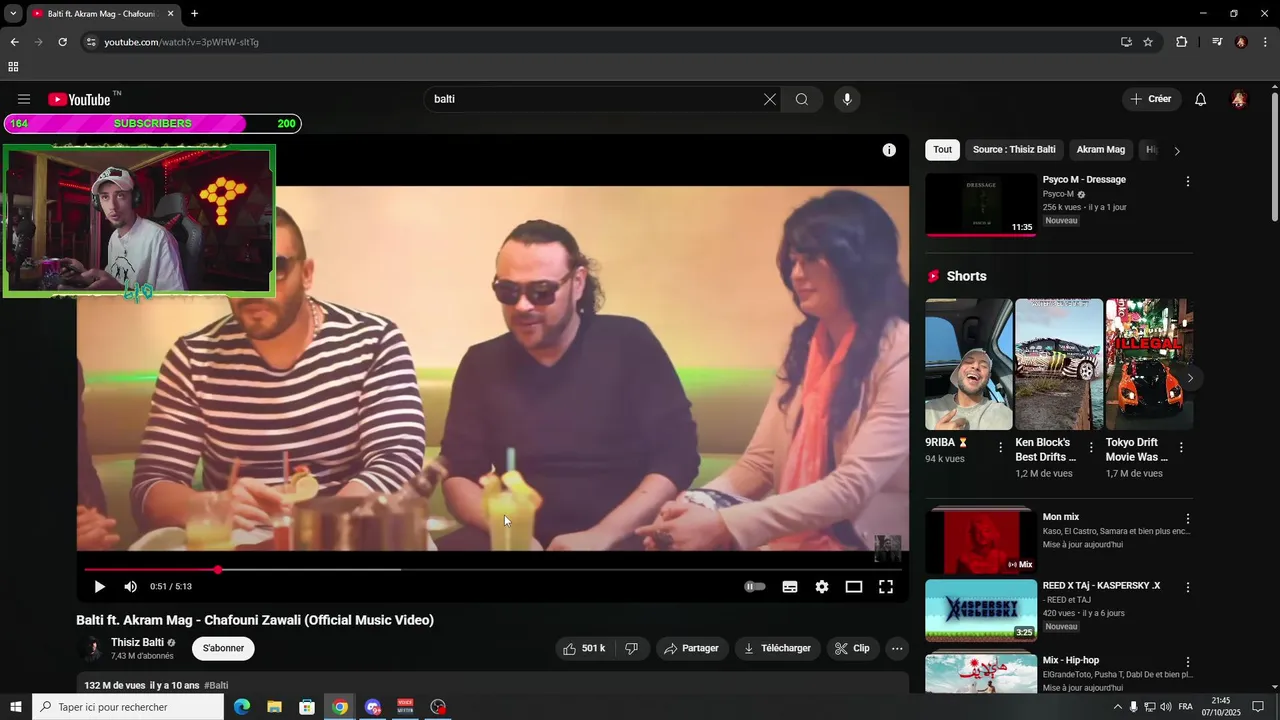Click the #Balti hashtag link
Viewport: 1280px width, 720px height.
pos(216,686)
